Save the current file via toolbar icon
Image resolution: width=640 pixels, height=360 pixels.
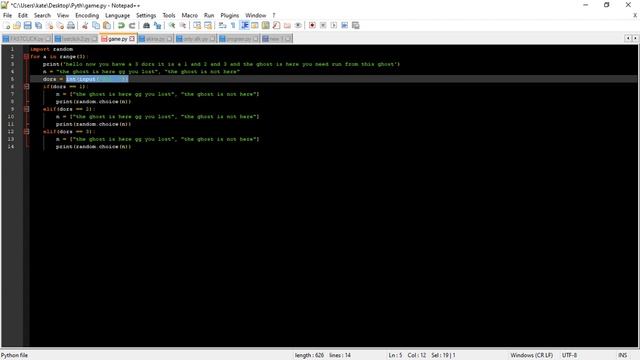click(x=28, y=25)
